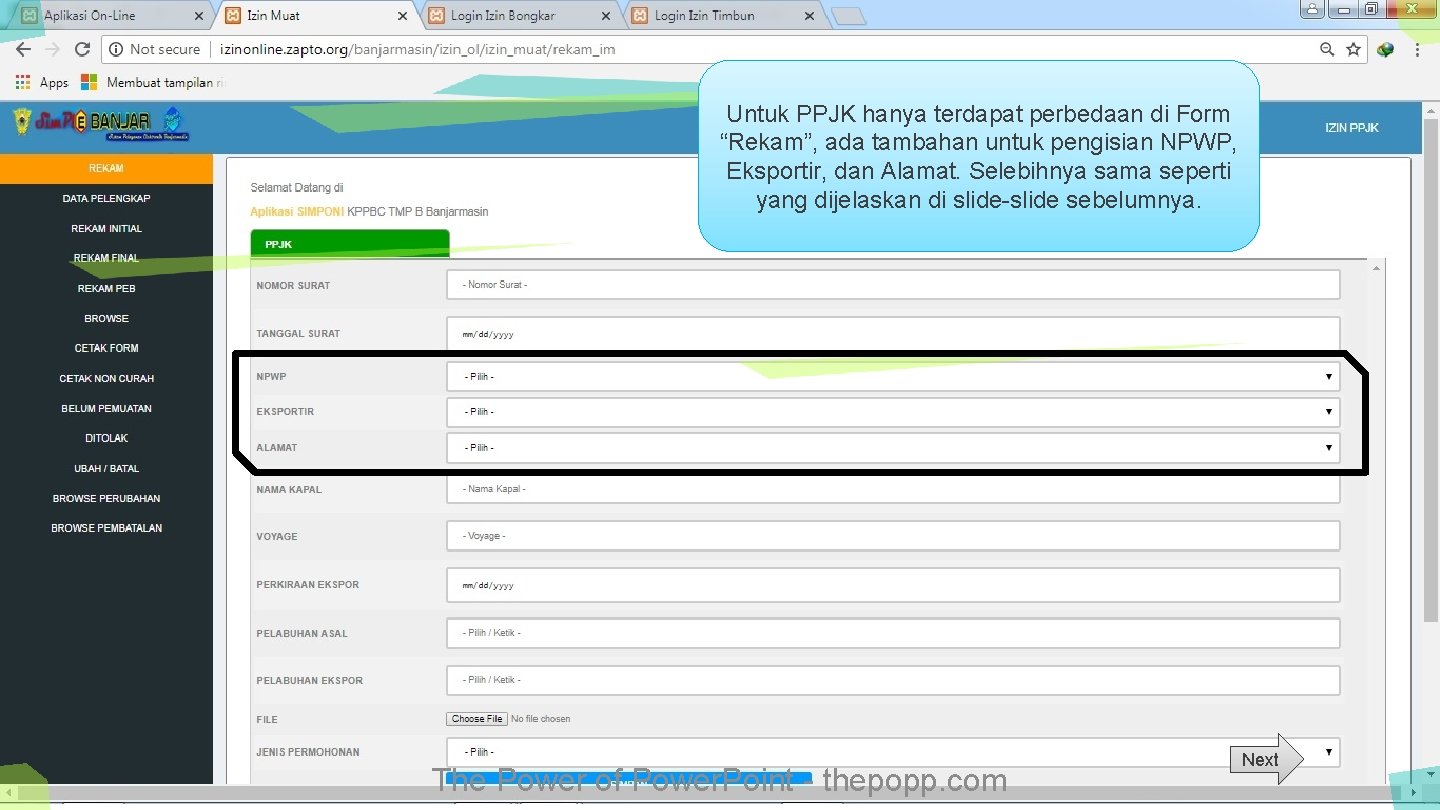This screenshot has height=810, width=1440.
Task: Click the Not secure info icon
Action: [x=116, y=49]
